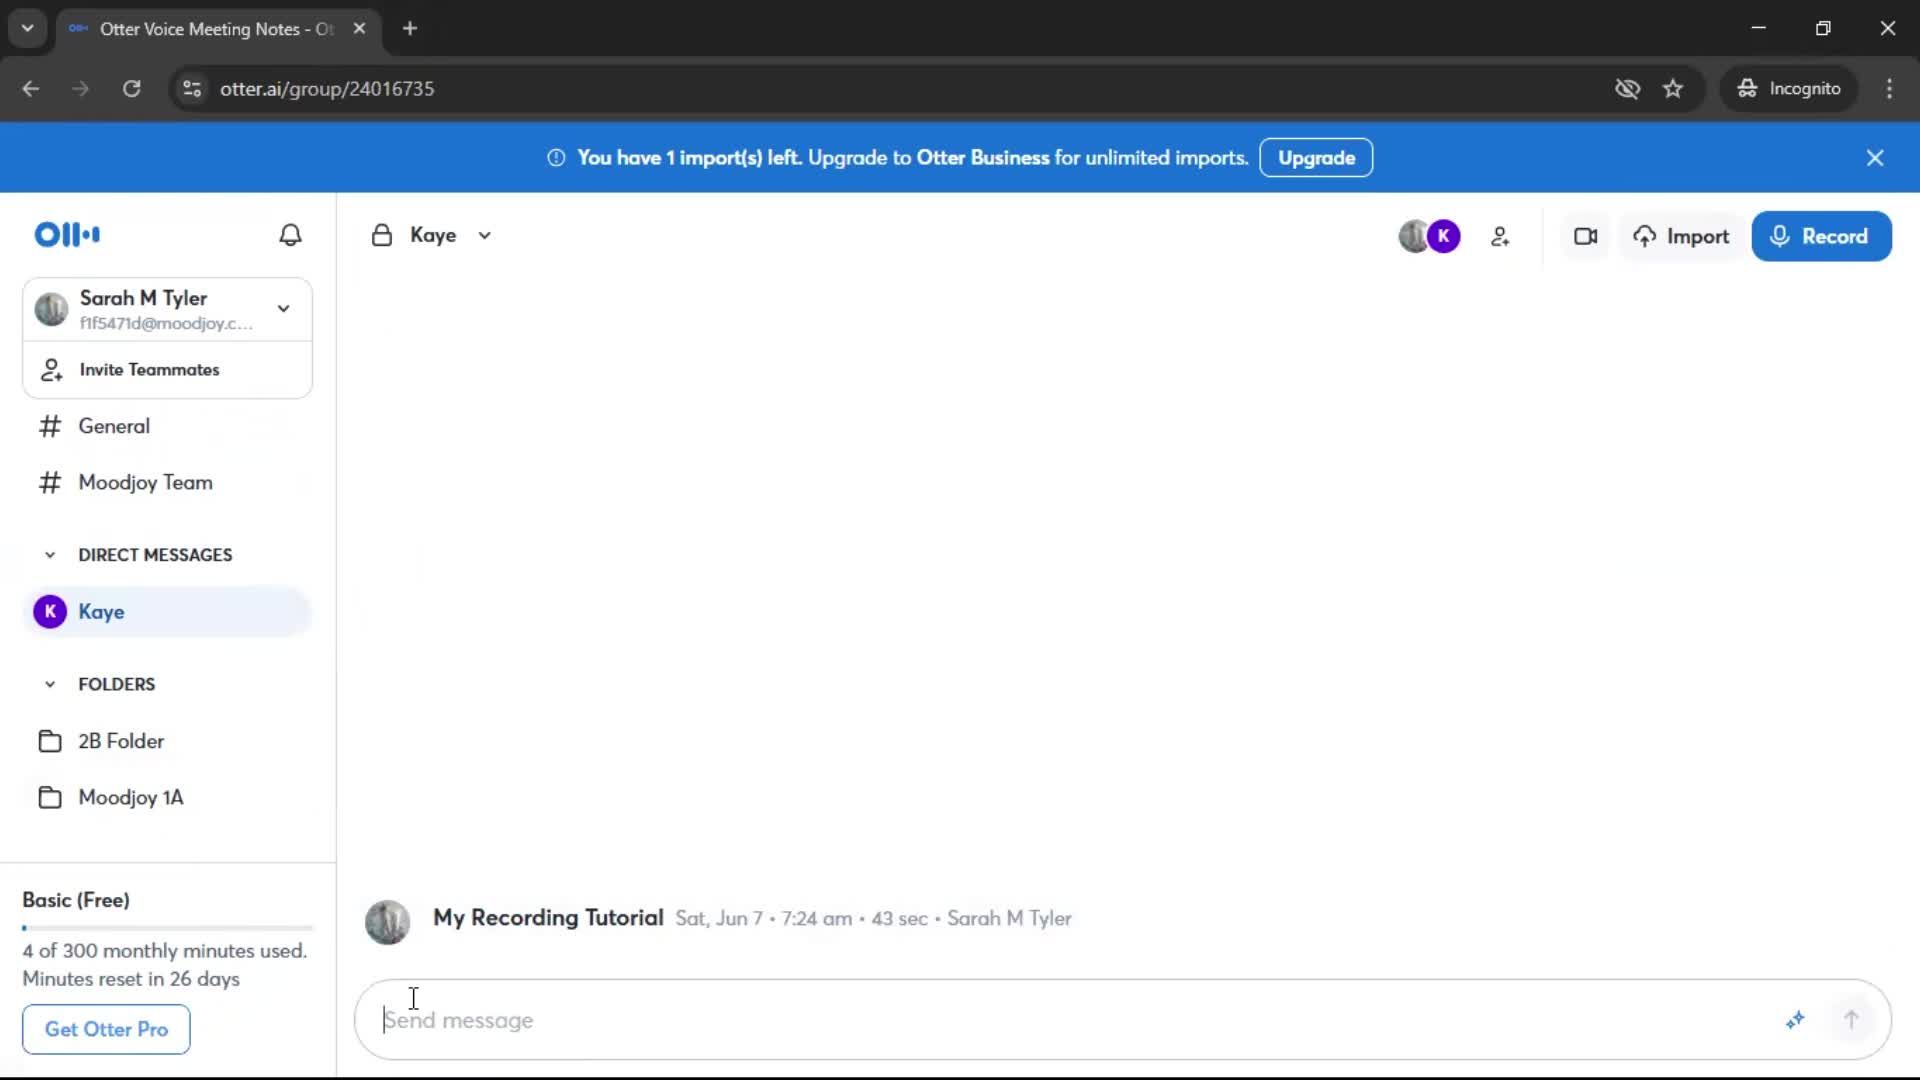1920x1080 pixels.
Task: Collapse Folders section
Action: point(50,685)
